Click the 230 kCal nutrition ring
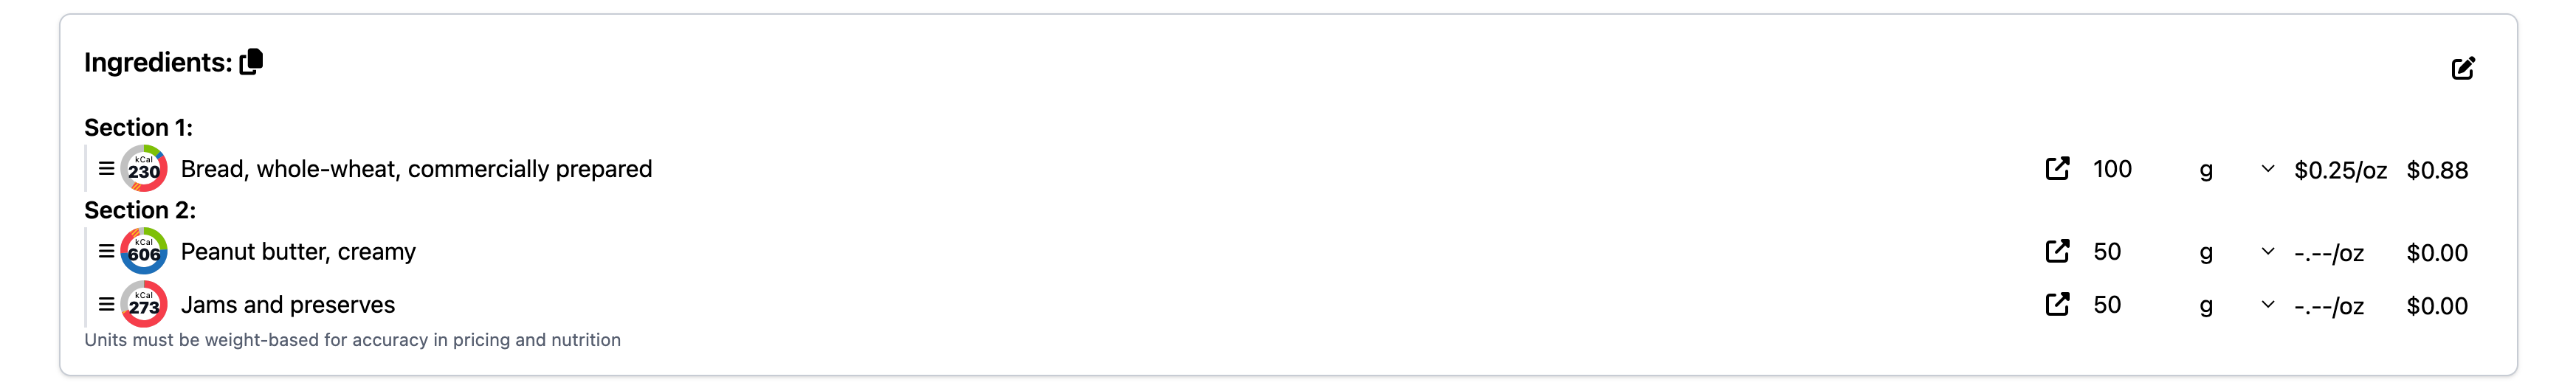Image resolution: width=2576 pixels, height=391 pixels. point(144,169)
